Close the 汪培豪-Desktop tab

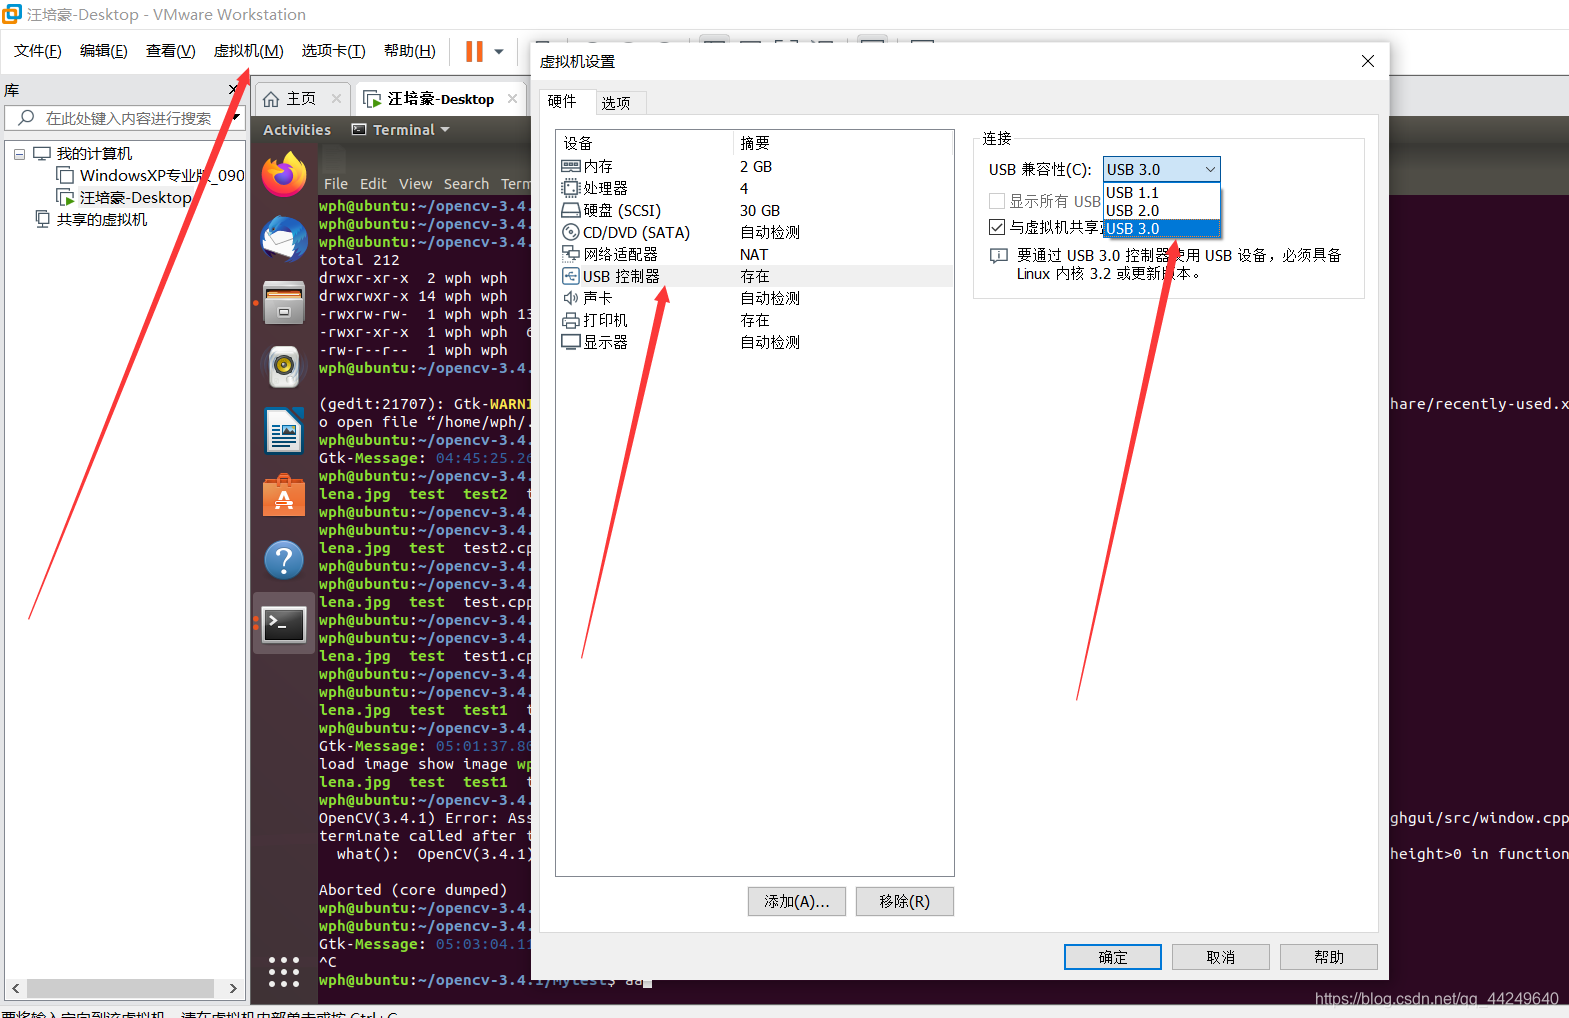[x=513, y=98]
